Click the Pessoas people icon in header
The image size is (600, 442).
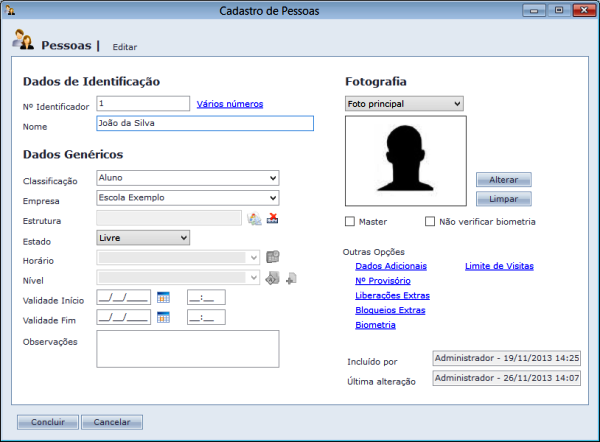[x=25, y=41]
